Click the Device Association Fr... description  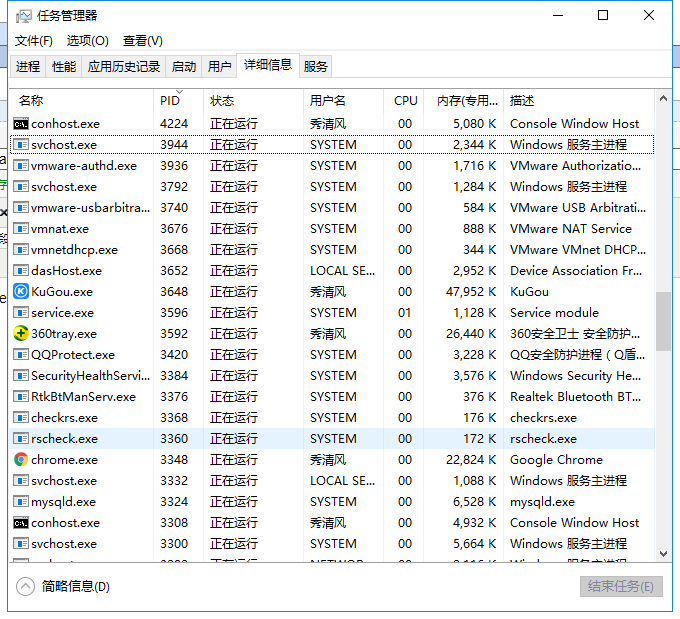coord(576,271)
